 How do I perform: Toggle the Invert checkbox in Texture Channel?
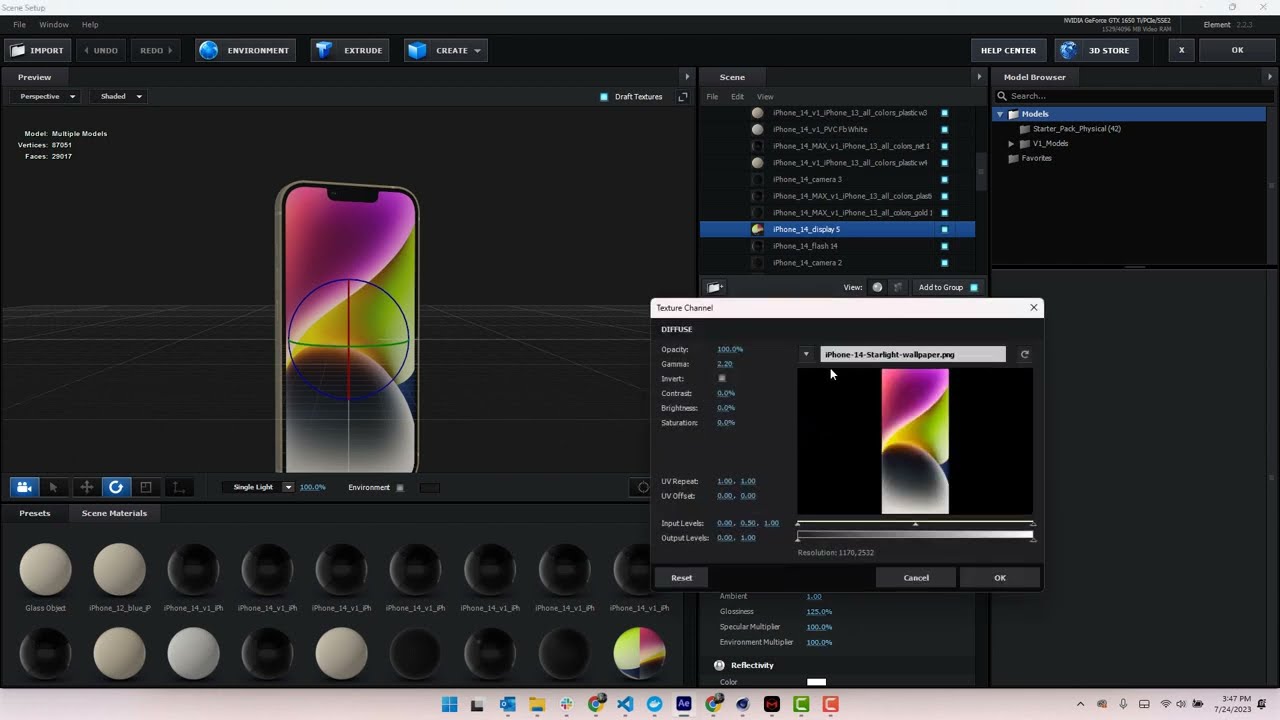click(722, 379)
